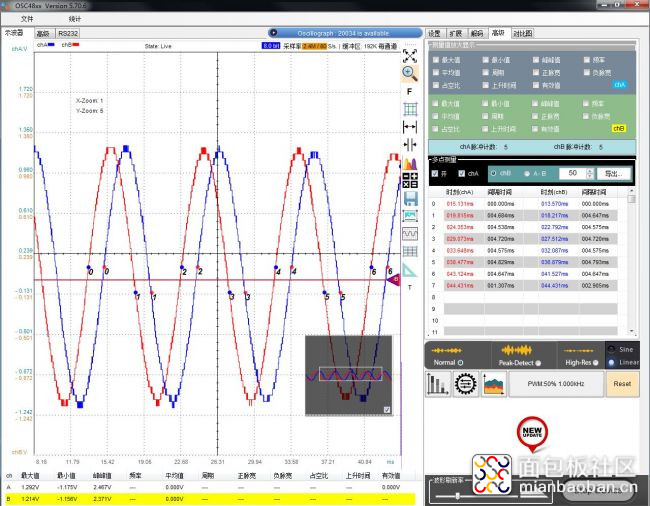Select Peak-Detect acquisition mode
This screenshot has height=506, width=650.
(x=538, y=363)
